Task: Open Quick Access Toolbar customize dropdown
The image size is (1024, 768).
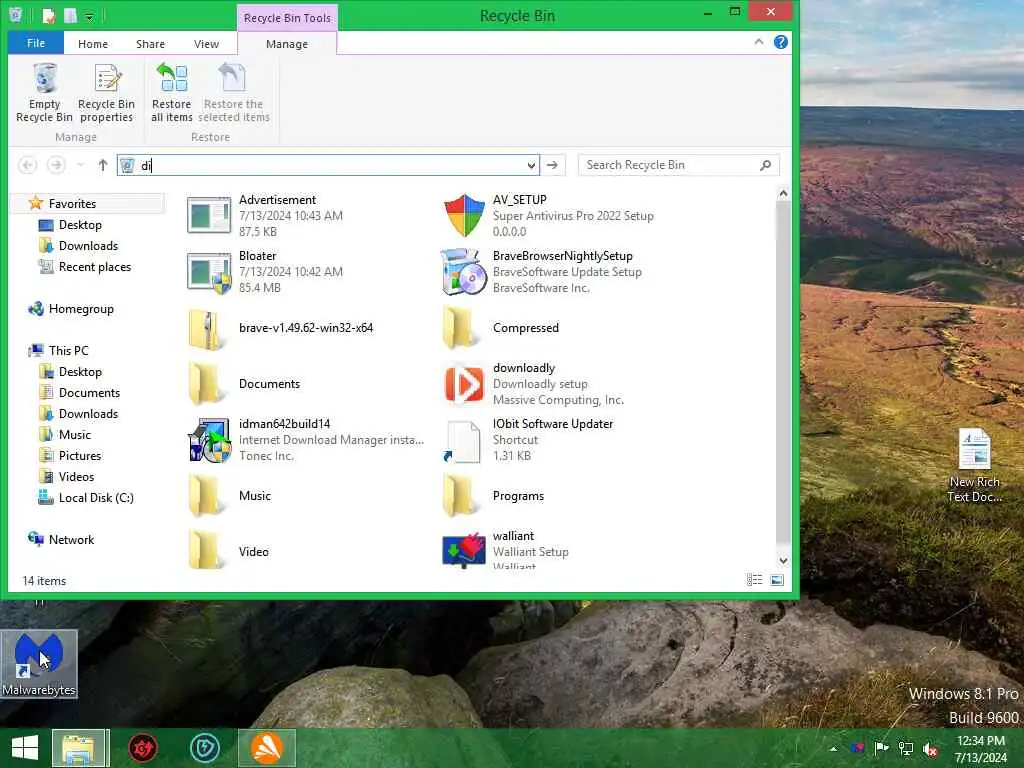Action: click(x=89, y=16)
